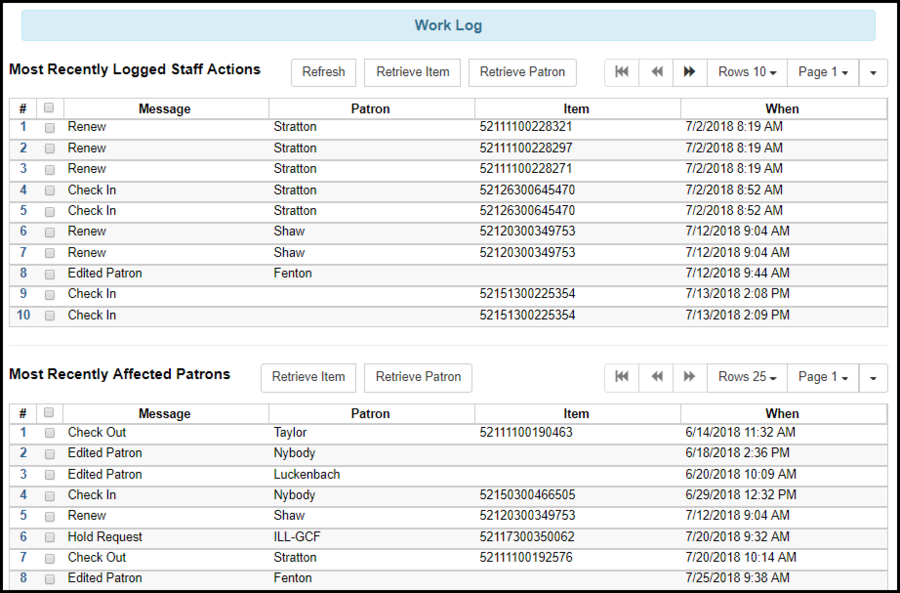Click Retrieve Patron in Affected Patrons section
The height and width of the screenshot is (593, 900).
[418, 377]
